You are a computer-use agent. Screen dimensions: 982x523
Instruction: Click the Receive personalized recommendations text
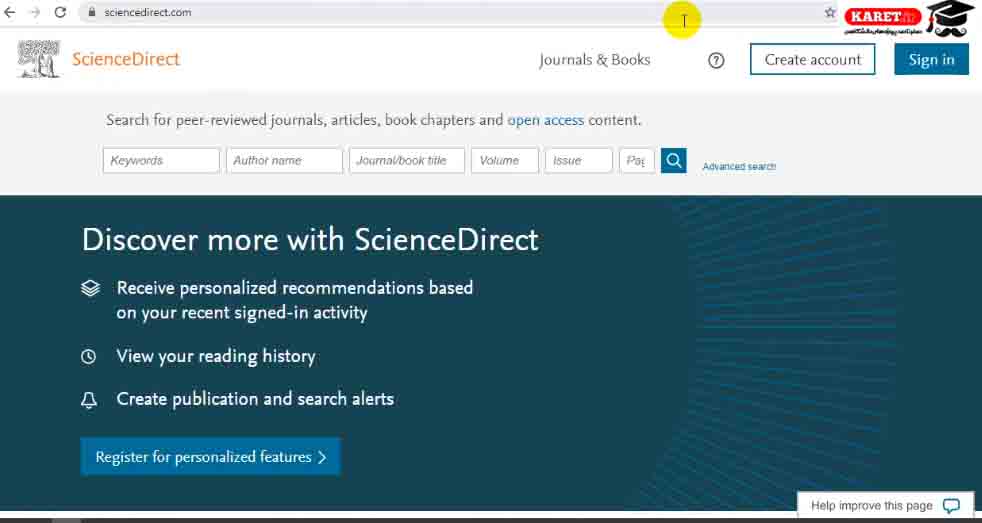294,300
